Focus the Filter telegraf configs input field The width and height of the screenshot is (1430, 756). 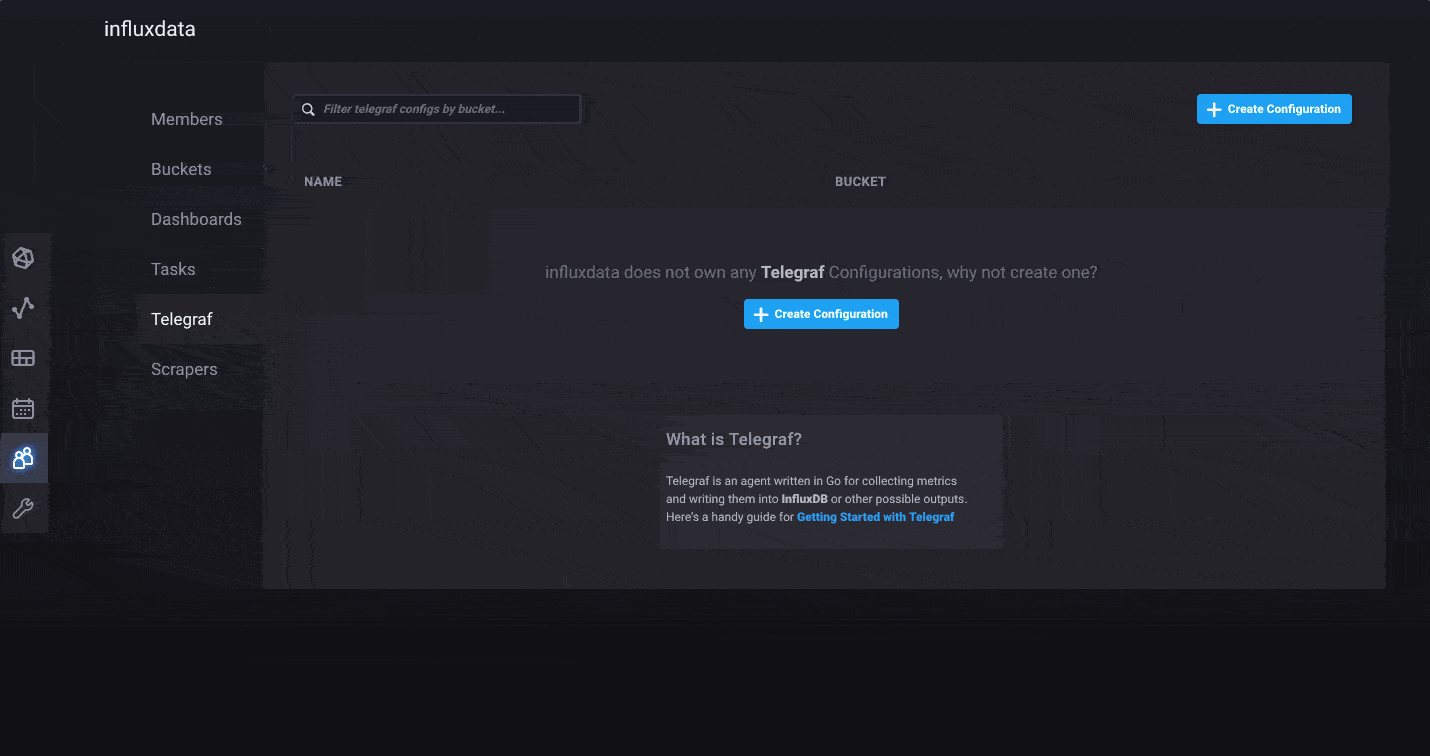click(x=445, y=109)
